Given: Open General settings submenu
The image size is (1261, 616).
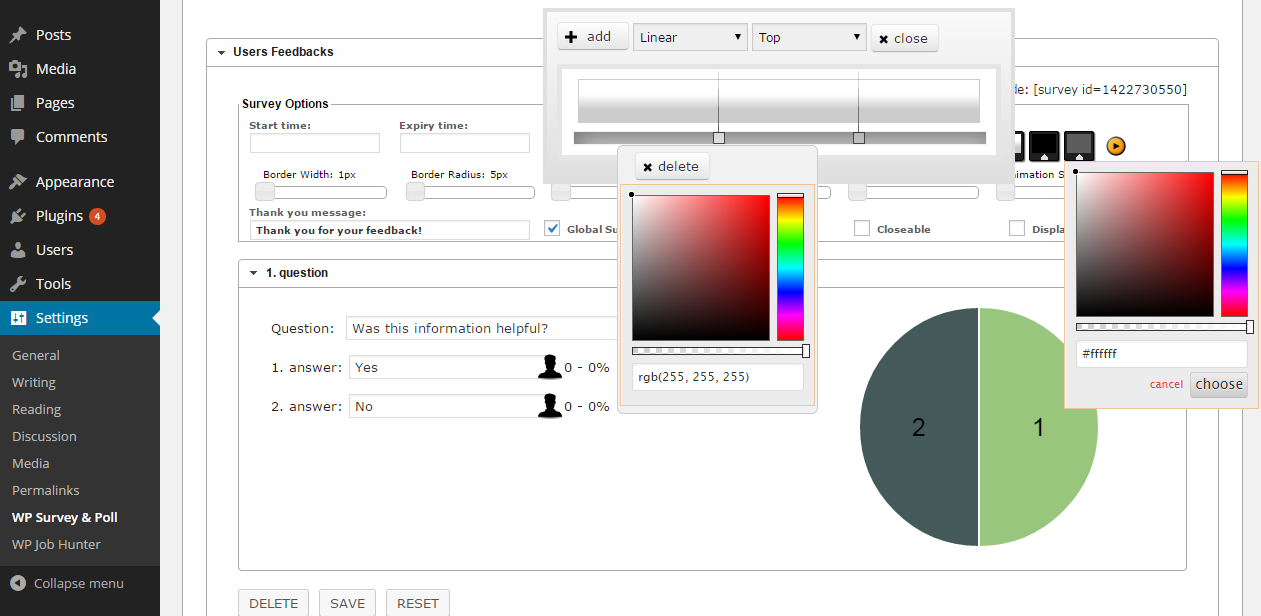Looking at the screenshot, I should point(36,355).
